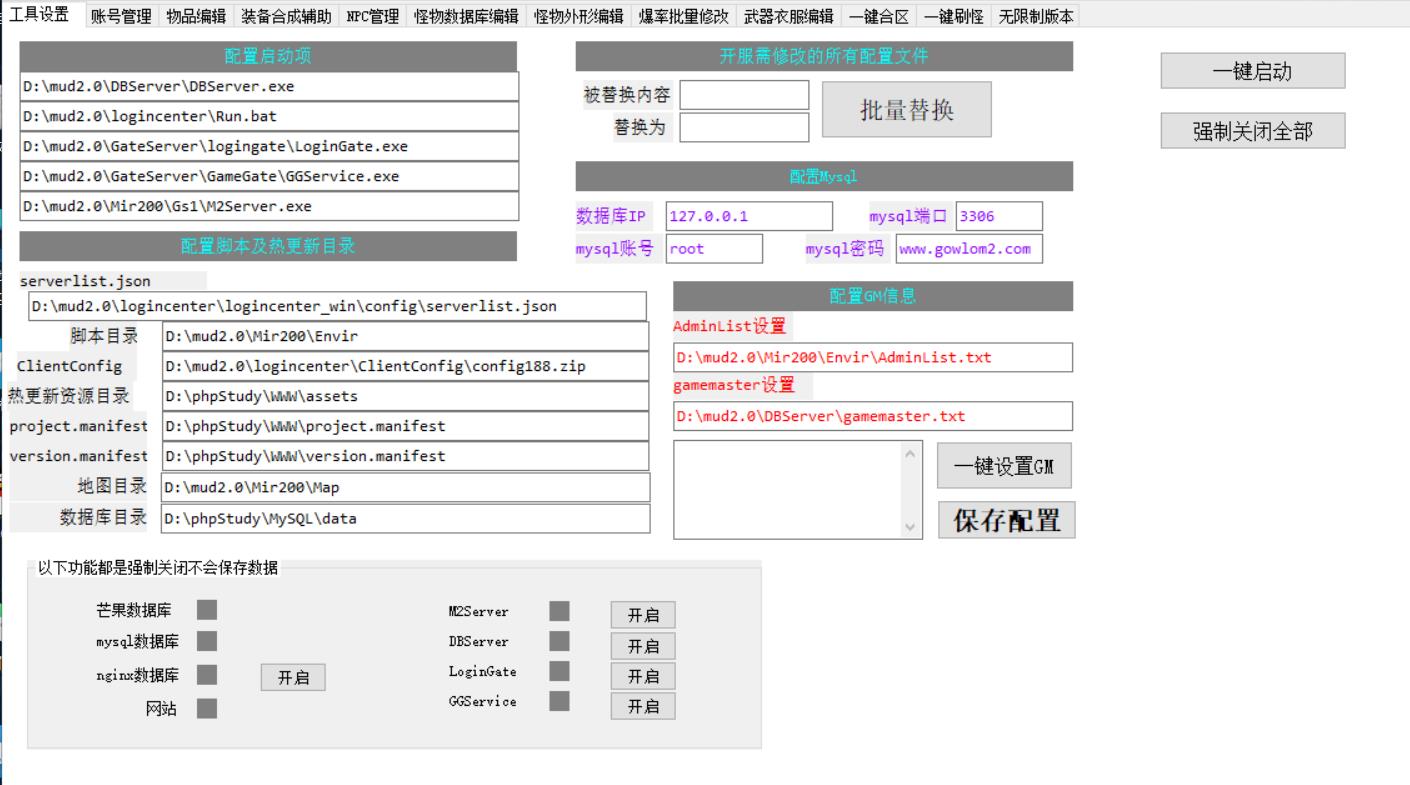This screenshot has height=785, width=1410.
Task: Click the gamemaster.txt path field
Action: (x=873, y=416)
